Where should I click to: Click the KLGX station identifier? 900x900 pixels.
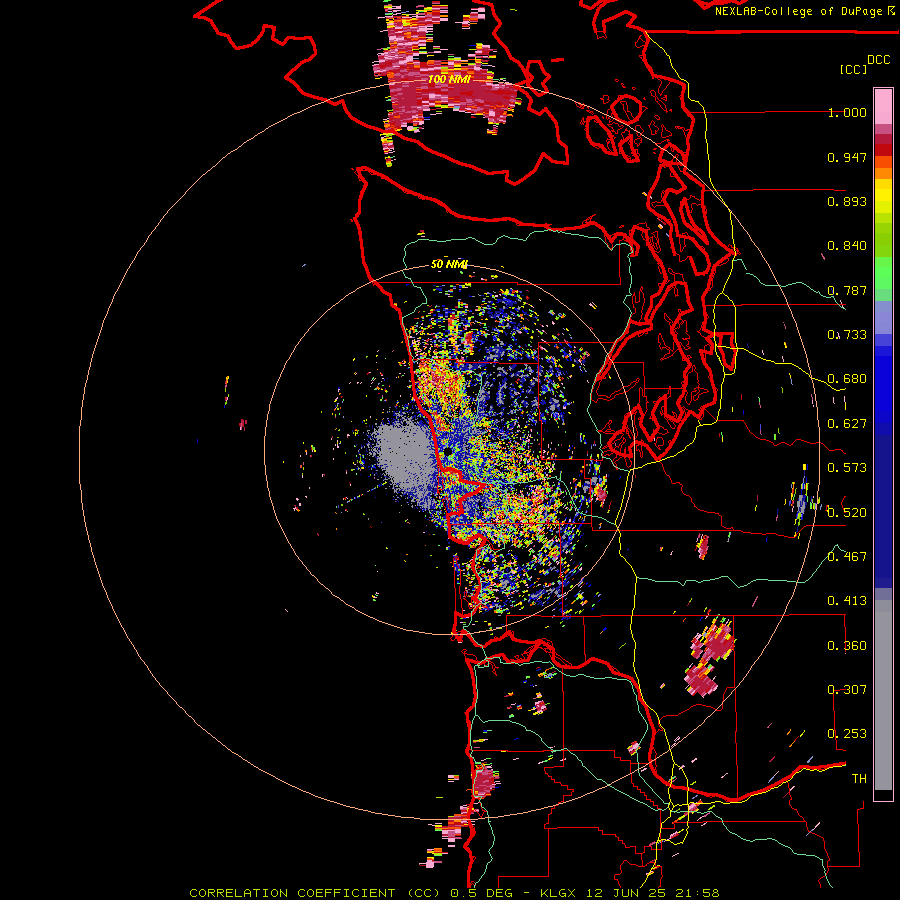coord(560,893)
